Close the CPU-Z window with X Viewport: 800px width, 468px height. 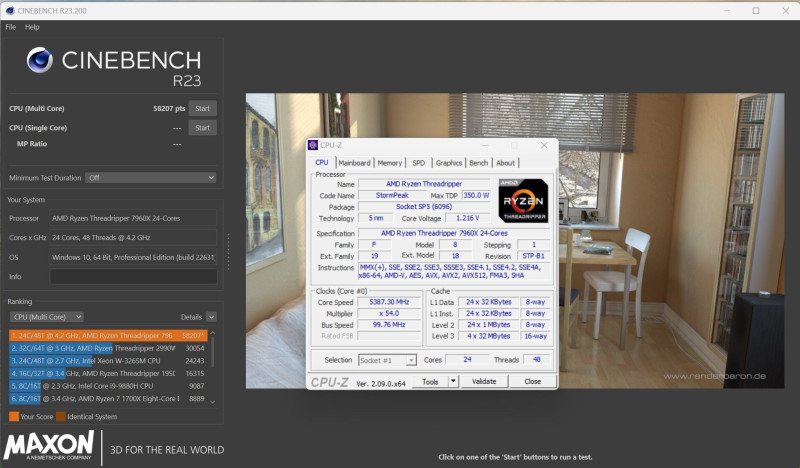tap(544, 145)
